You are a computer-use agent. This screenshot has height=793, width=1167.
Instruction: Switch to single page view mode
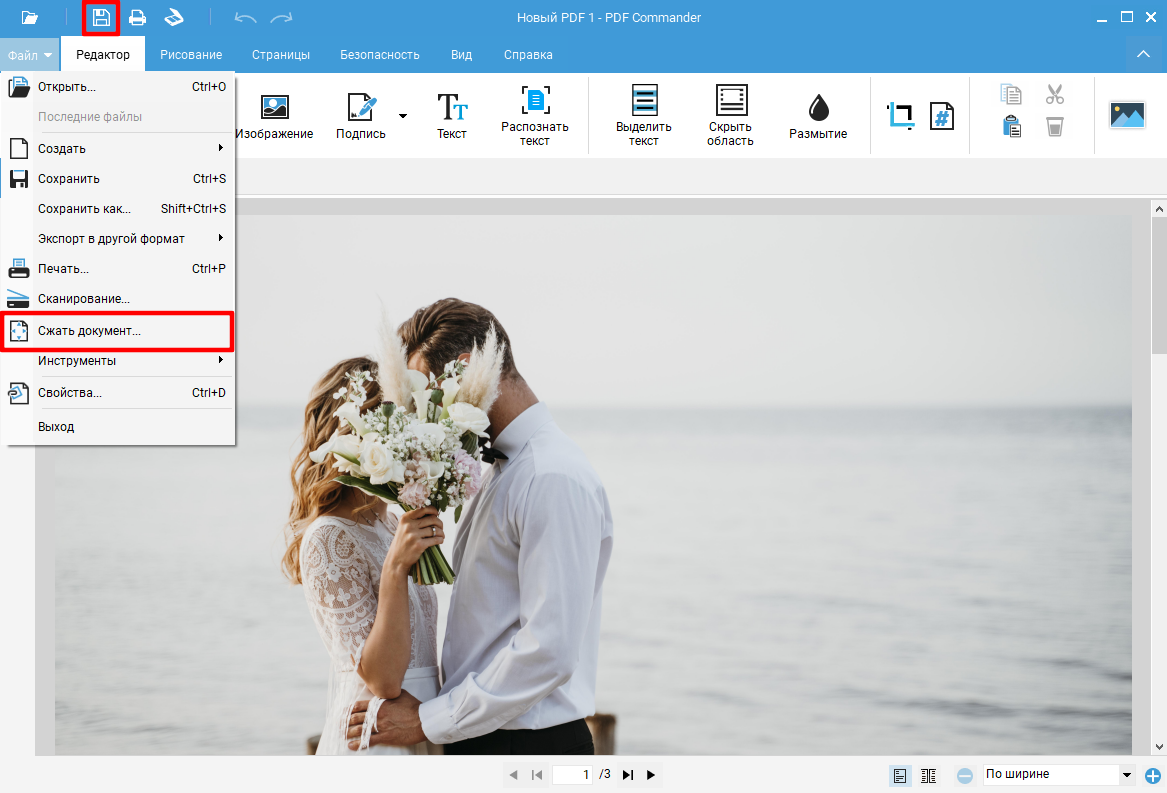[x=900, y=775]
